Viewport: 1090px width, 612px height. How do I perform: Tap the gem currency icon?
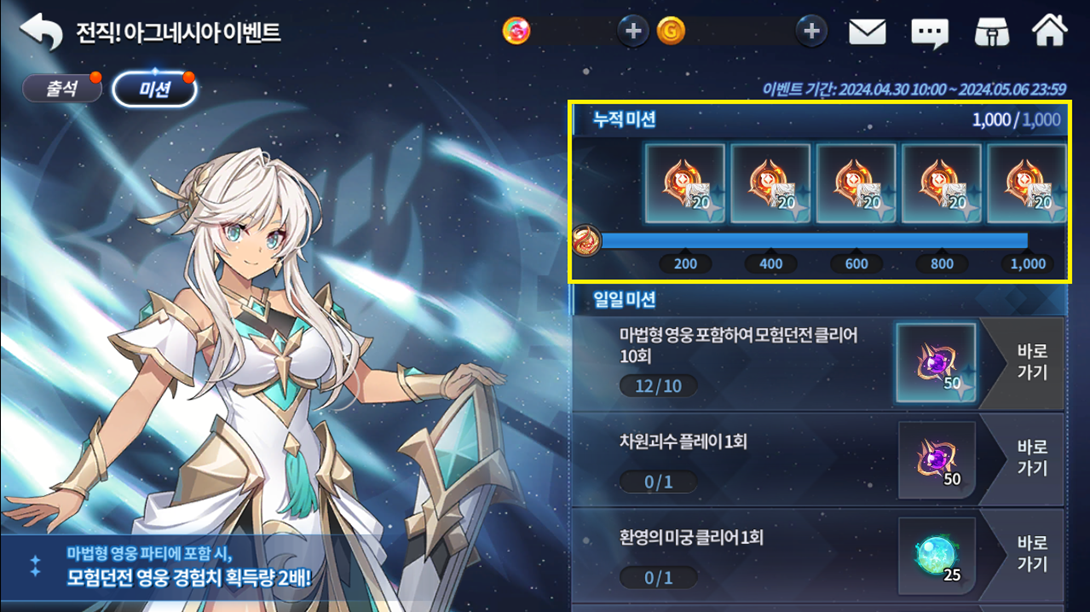point(516,31)
